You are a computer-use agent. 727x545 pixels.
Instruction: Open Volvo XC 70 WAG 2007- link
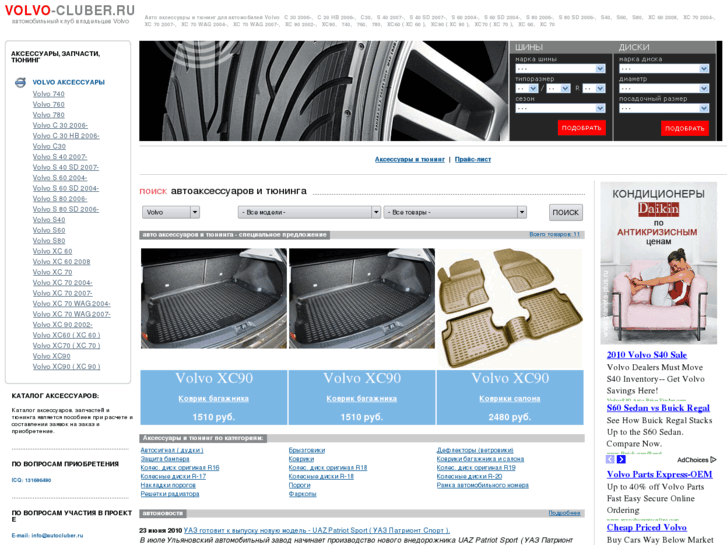tap(71, 314)
